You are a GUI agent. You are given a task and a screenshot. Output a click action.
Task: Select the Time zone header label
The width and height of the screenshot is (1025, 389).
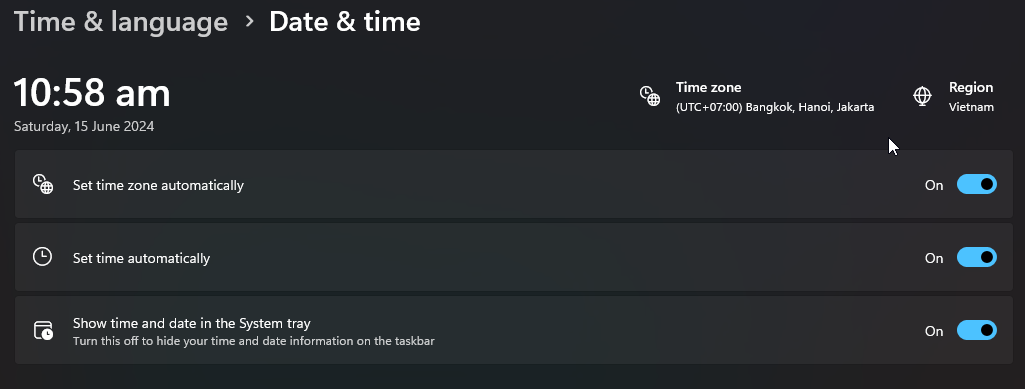709,88
